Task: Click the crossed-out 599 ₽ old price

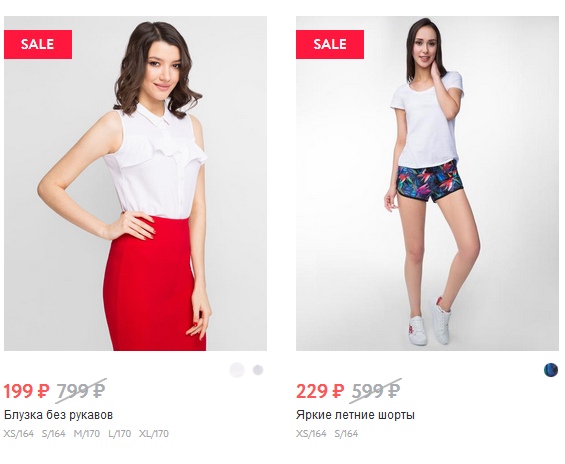Action: click(375, 391)
